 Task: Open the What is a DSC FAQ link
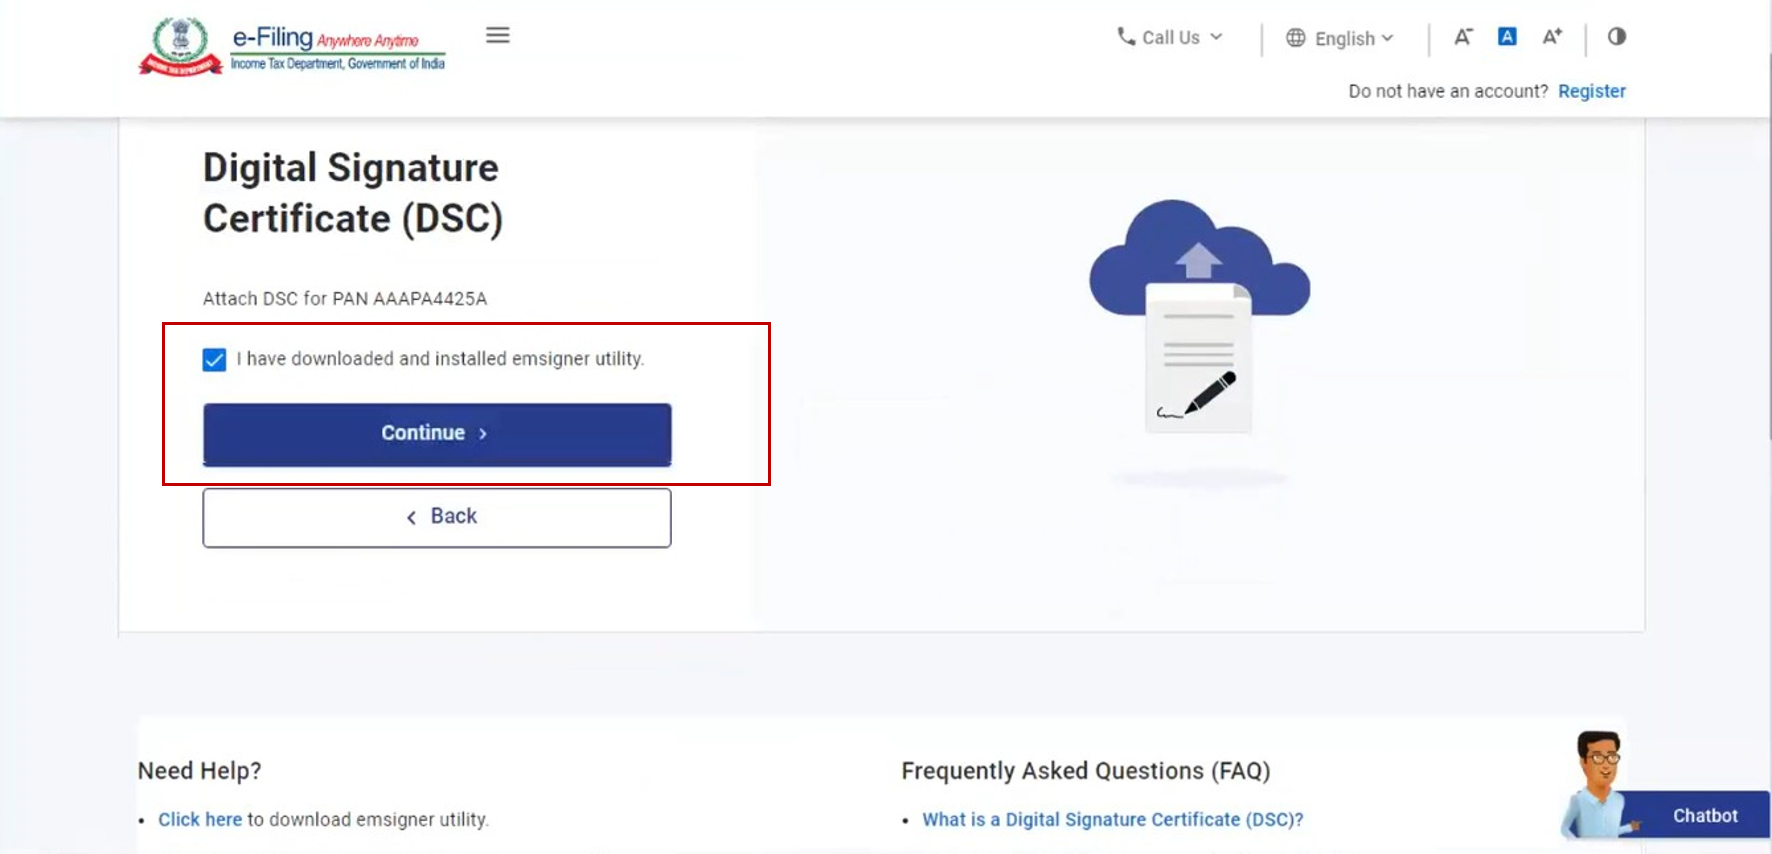[x=1112, y=819]
